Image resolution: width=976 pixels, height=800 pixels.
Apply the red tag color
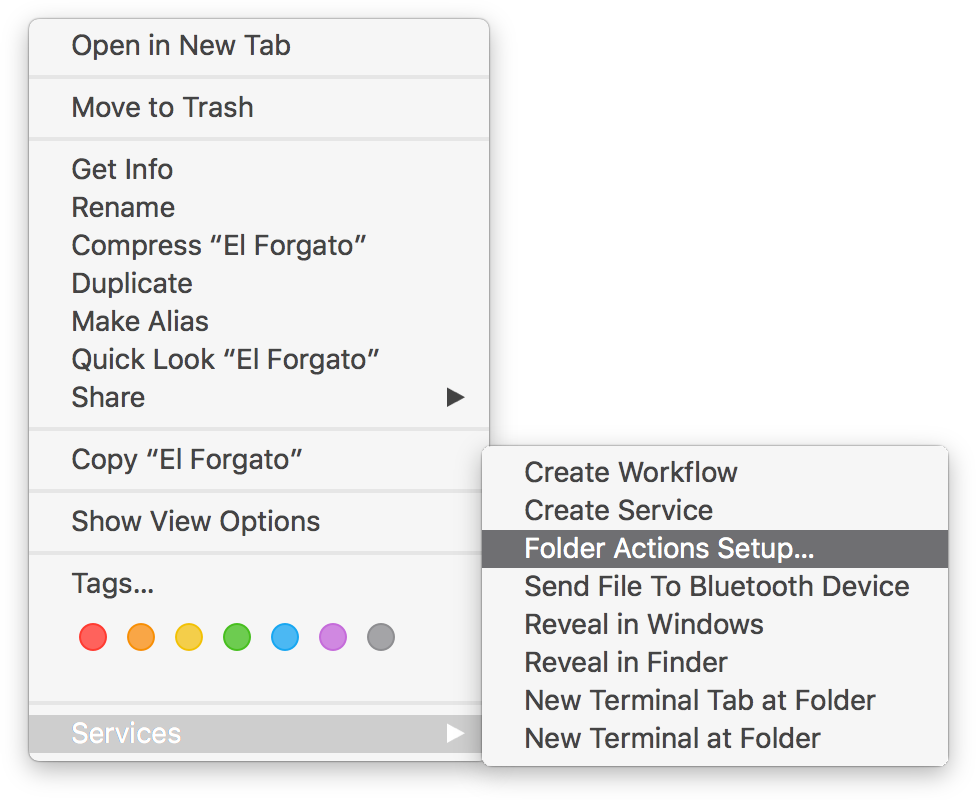click(93, 637)
